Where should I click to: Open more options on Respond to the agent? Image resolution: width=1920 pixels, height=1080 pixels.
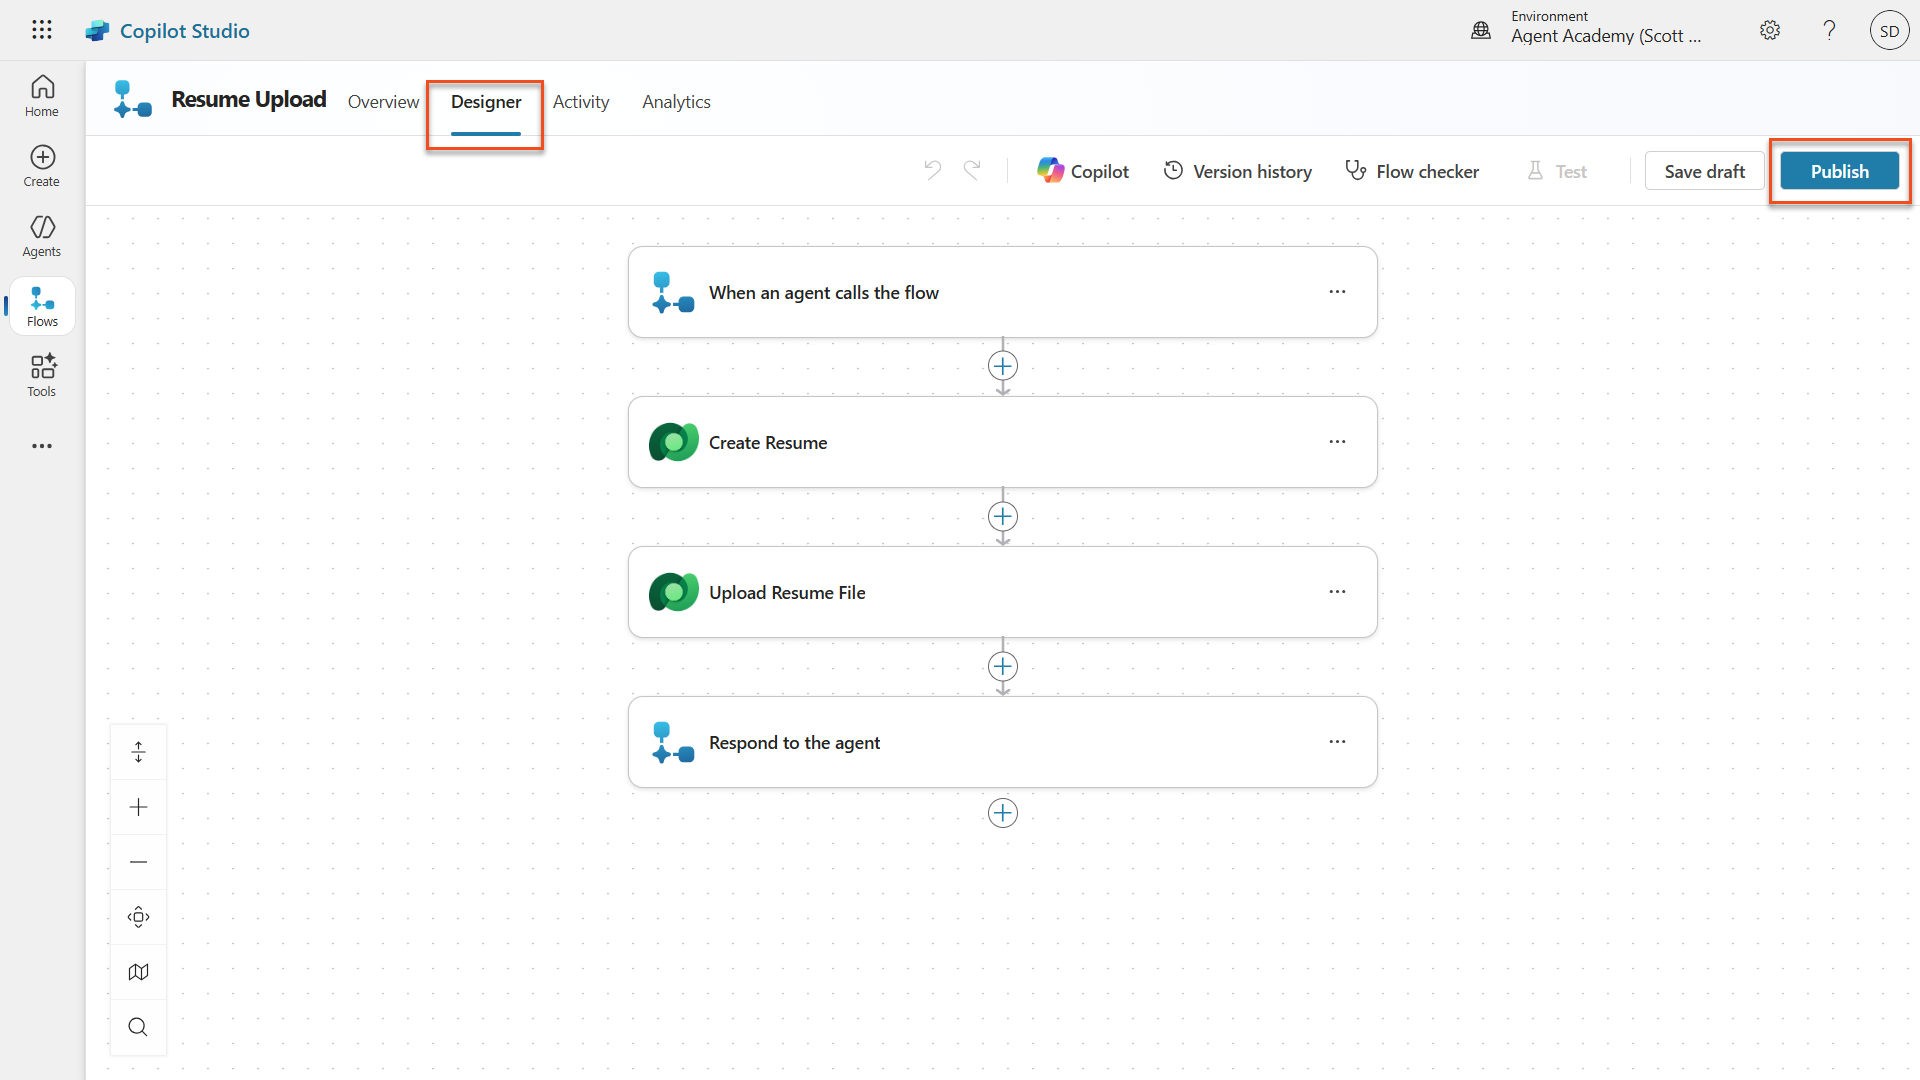tap(1337, 742)
